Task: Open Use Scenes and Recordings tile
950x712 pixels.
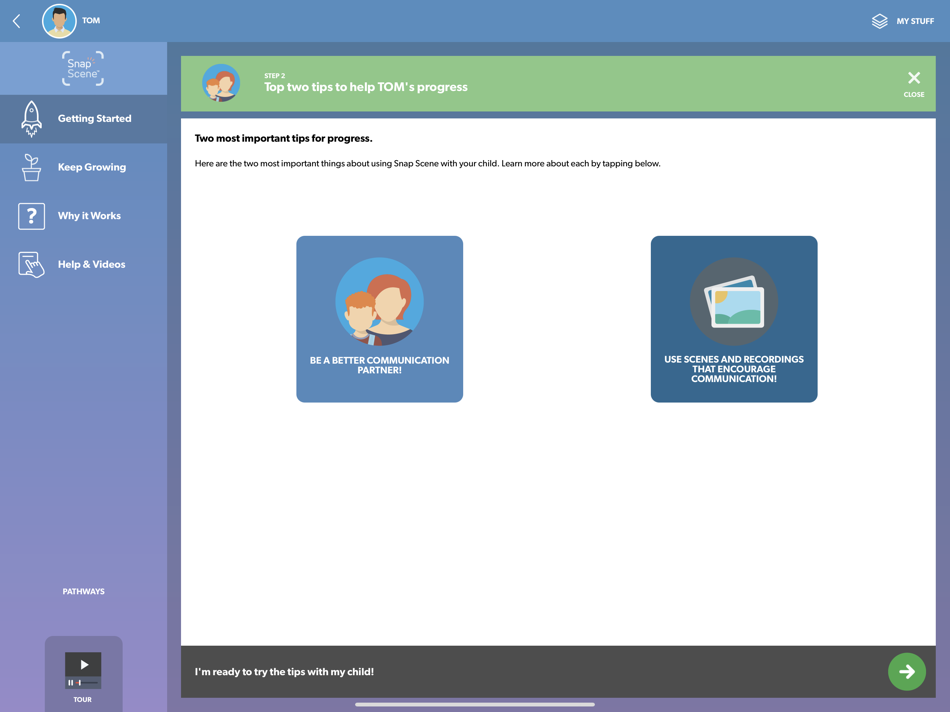Action: tap(734, 319)
